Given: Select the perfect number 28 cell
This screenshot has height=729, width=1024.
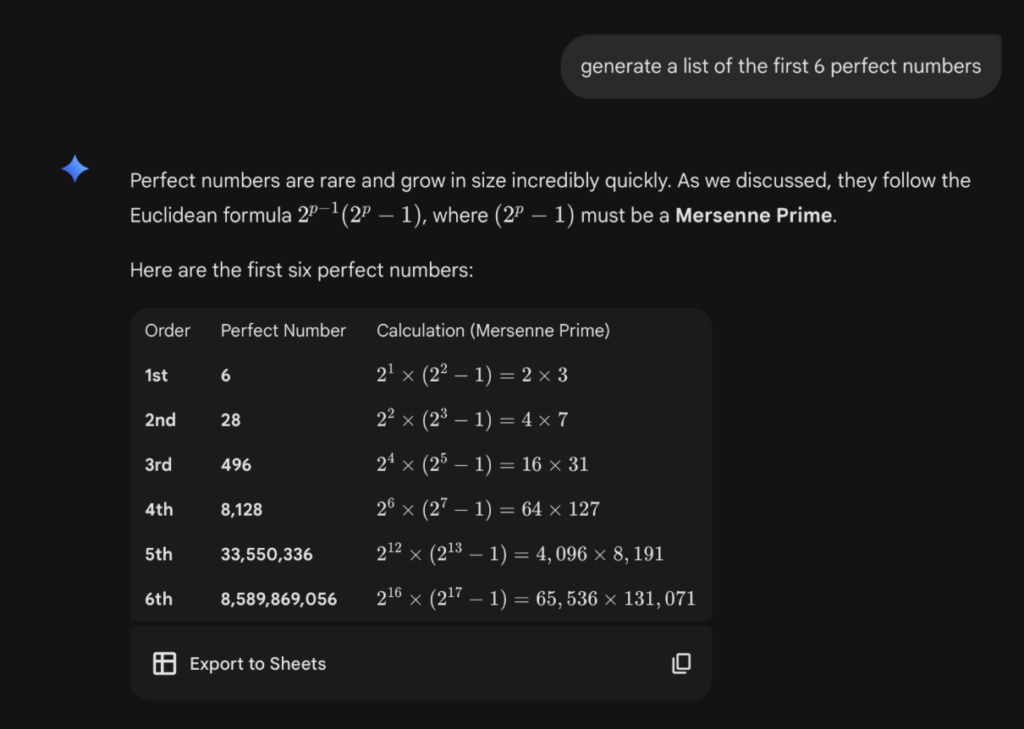Looking at the screenshot, I should [x=231, y=420].
